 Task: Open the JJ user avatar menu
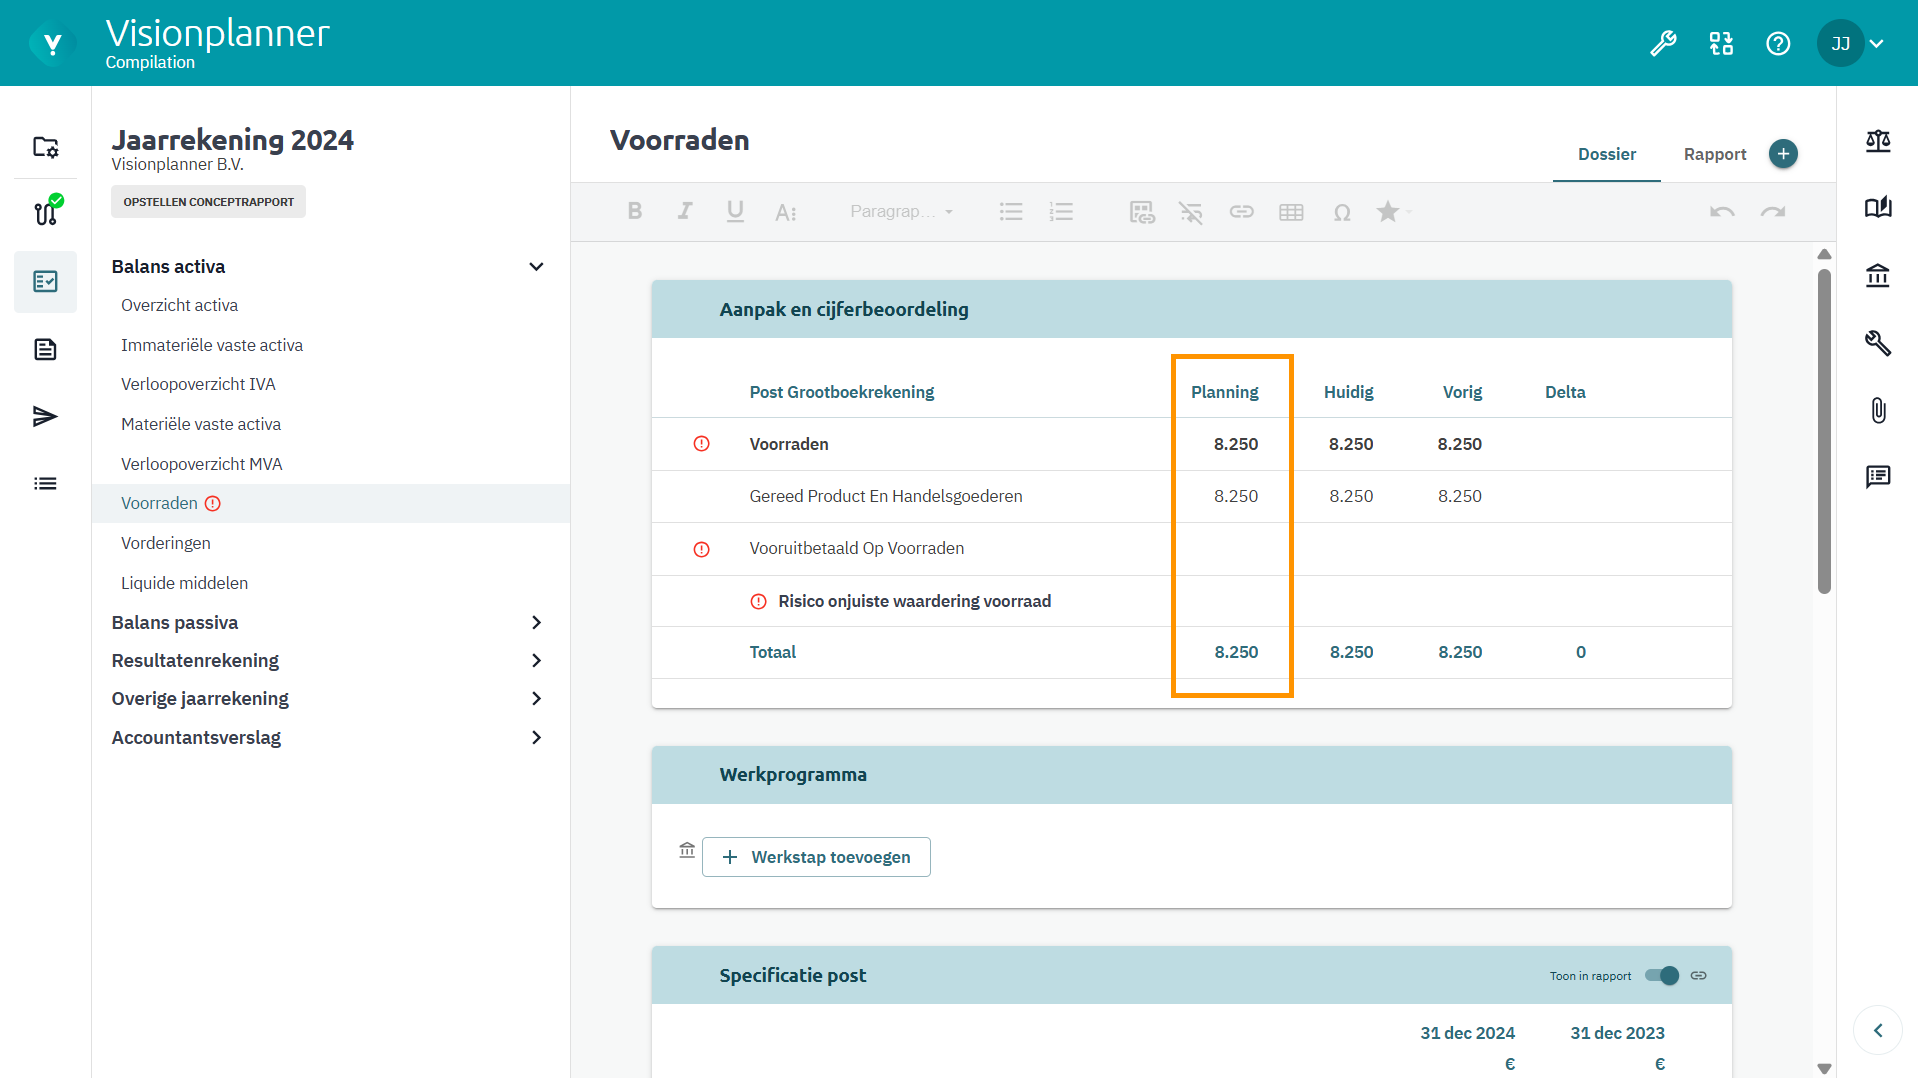click(x=1840, y=44)
